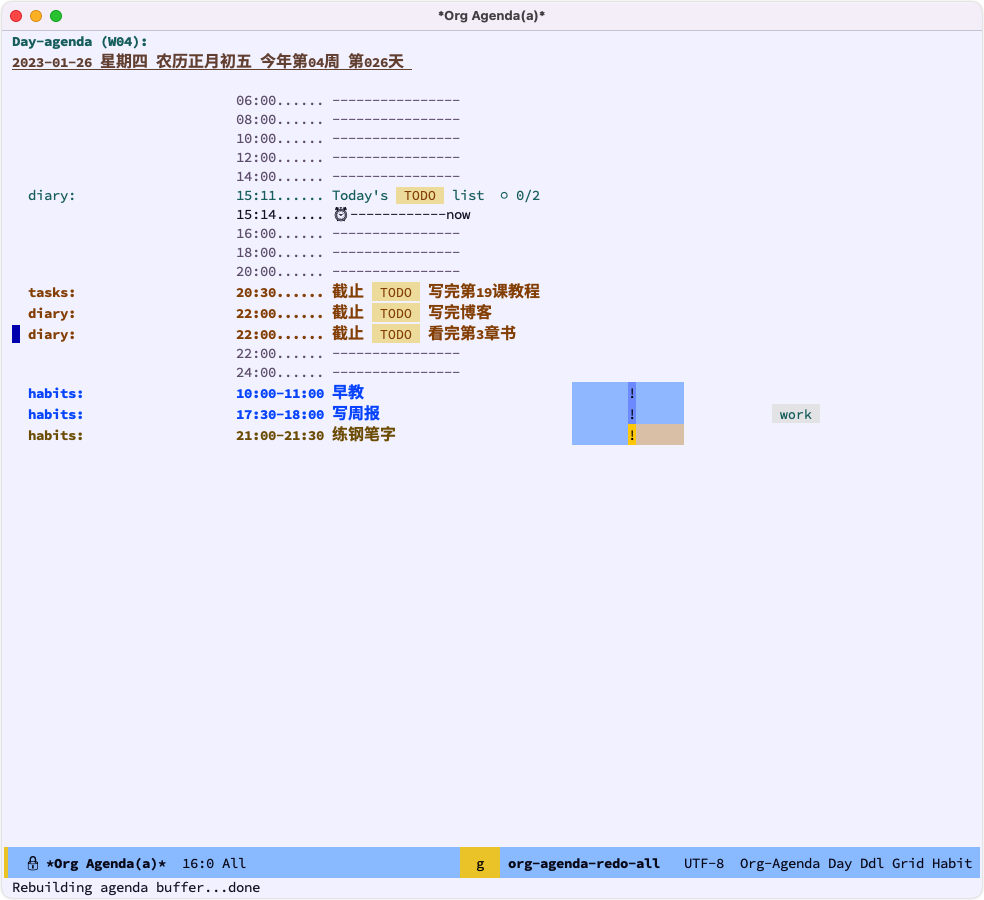This screenshot has width=984, height=900.
Task: Click the TODO keyword for 写完博客
Action: click(x=396, y=313)
